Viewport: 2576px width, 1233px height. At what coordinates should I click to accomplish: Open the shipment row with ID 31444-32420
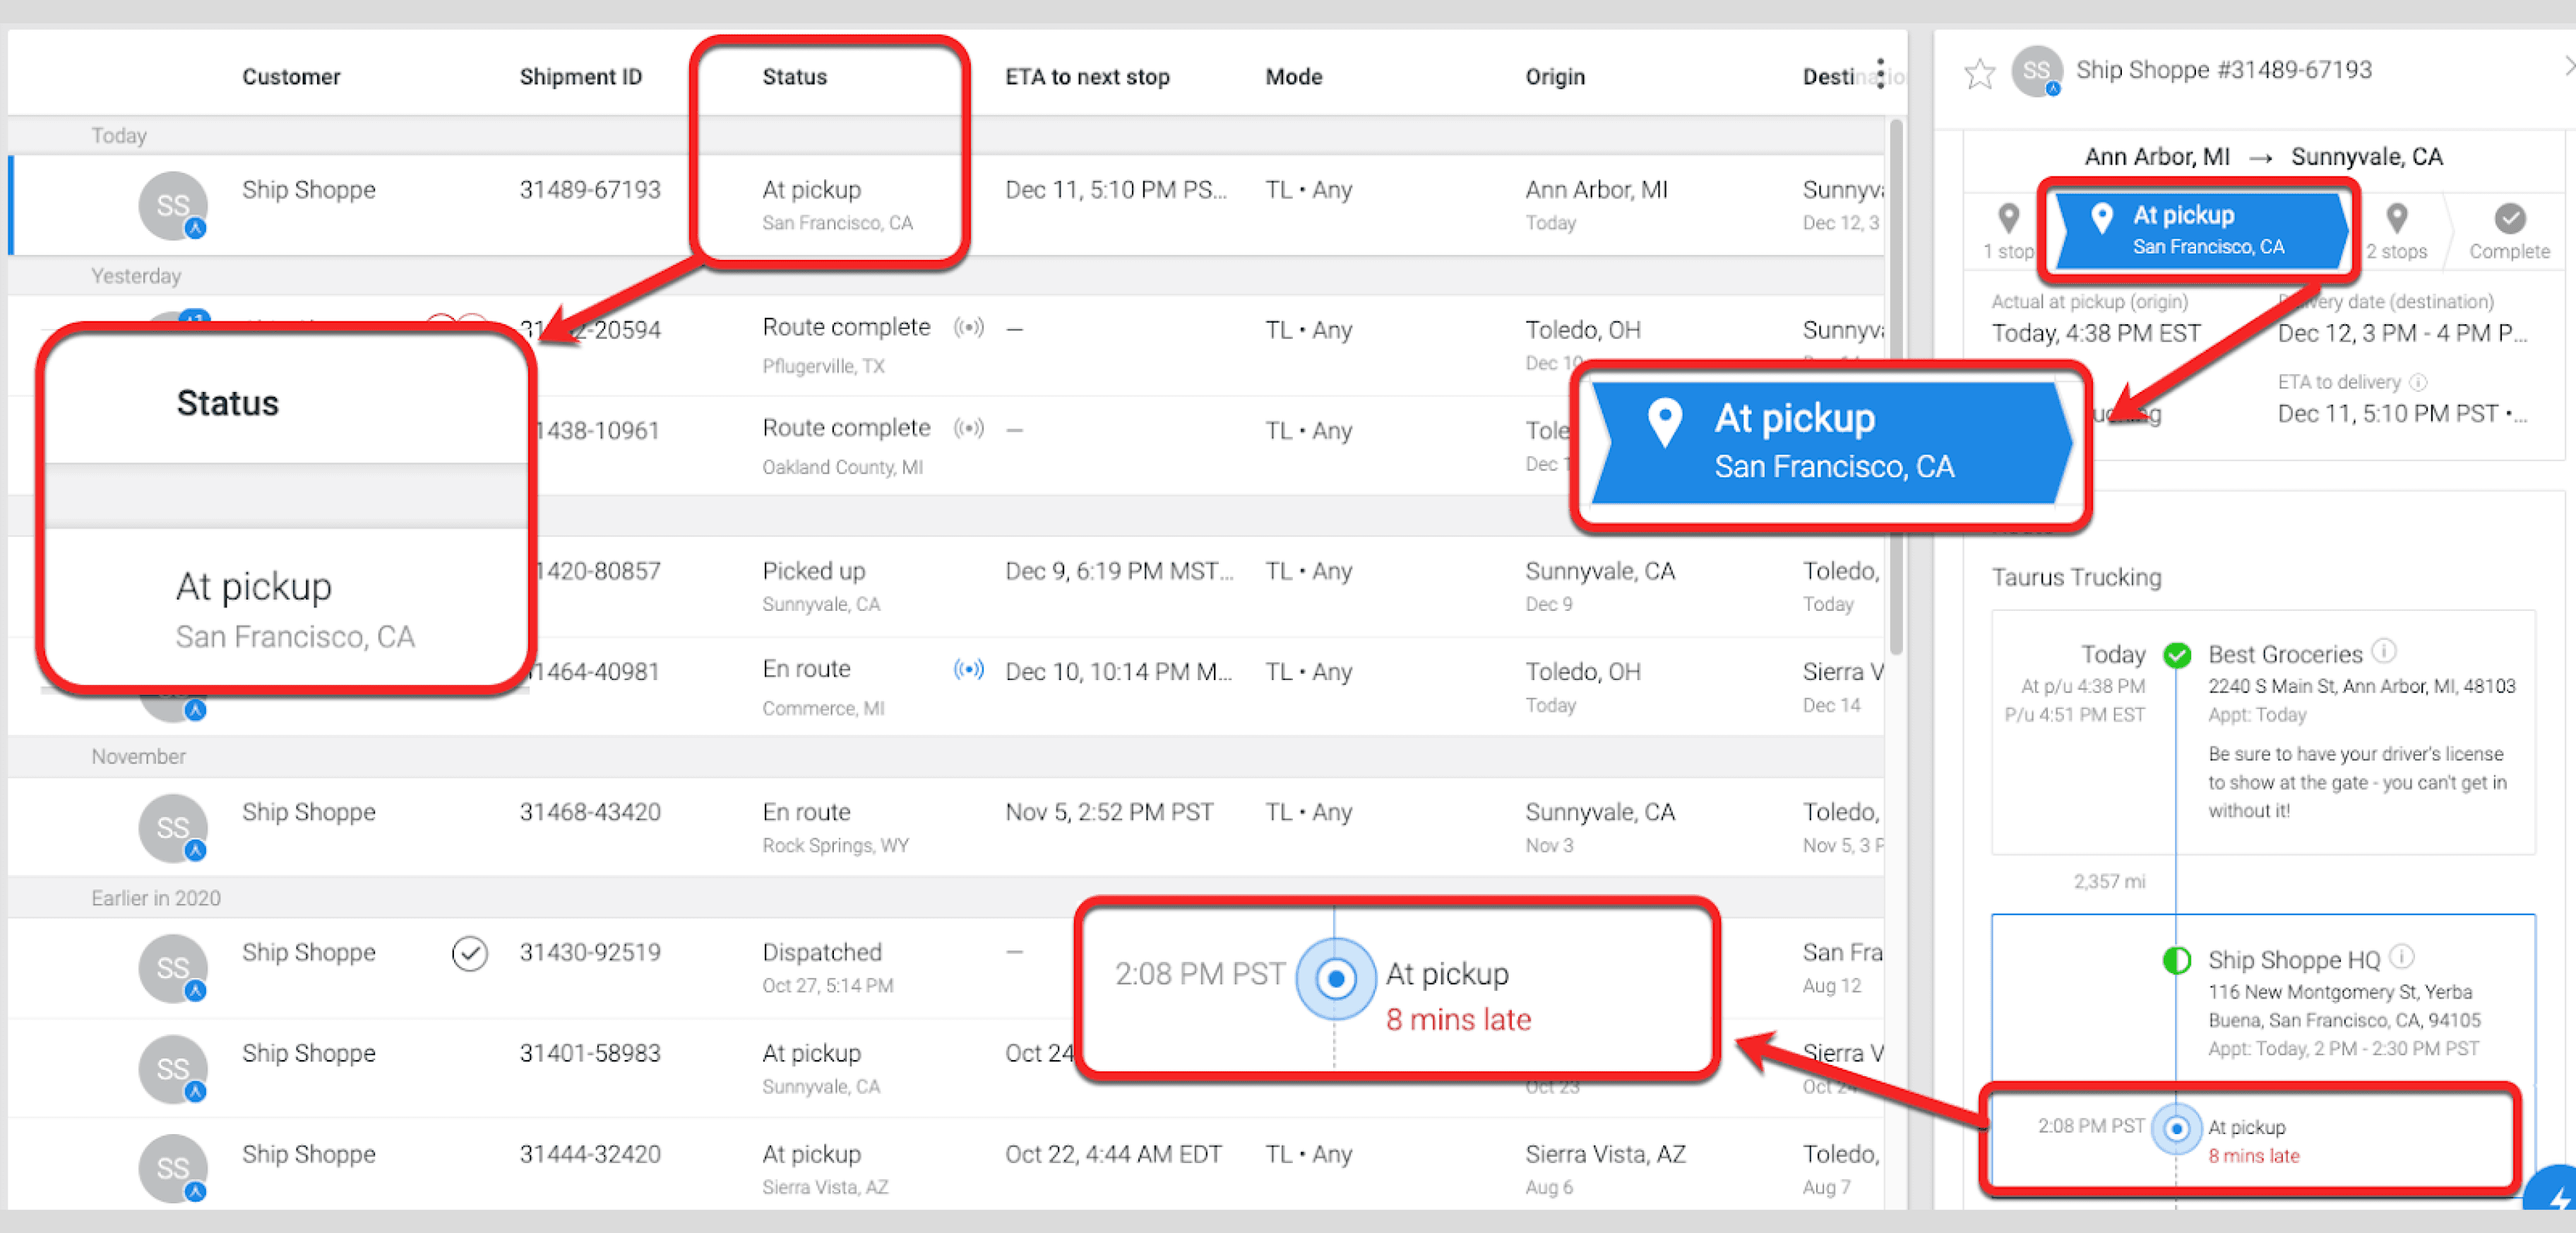[x=589, y=1154]
